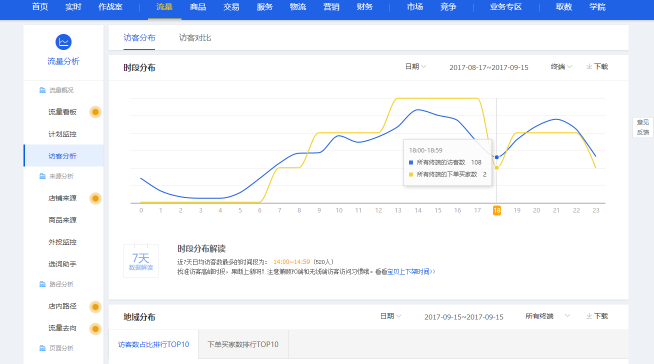
Task: Open 作战室 in the top navigation
Action: pyautogui.click(x=111, y=7)
